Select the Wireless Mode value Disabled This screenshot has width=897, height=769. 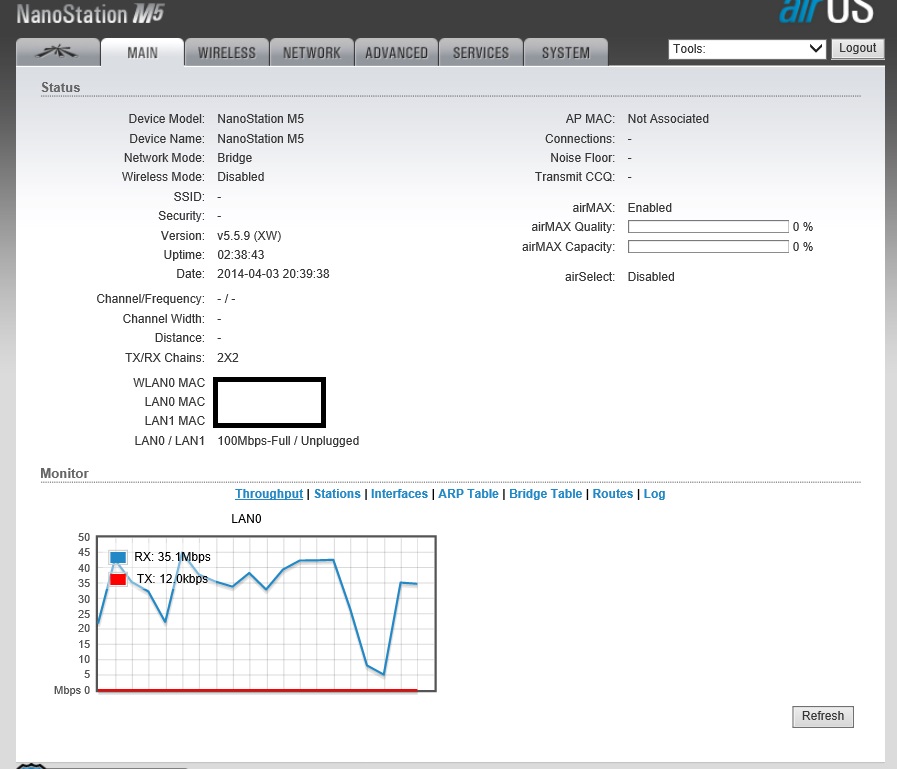(241, 177)
